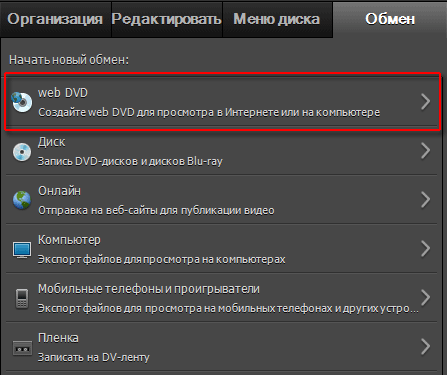Expand the Онлайн option chevron
Screen dimensions: 447x375
(425, 200)
